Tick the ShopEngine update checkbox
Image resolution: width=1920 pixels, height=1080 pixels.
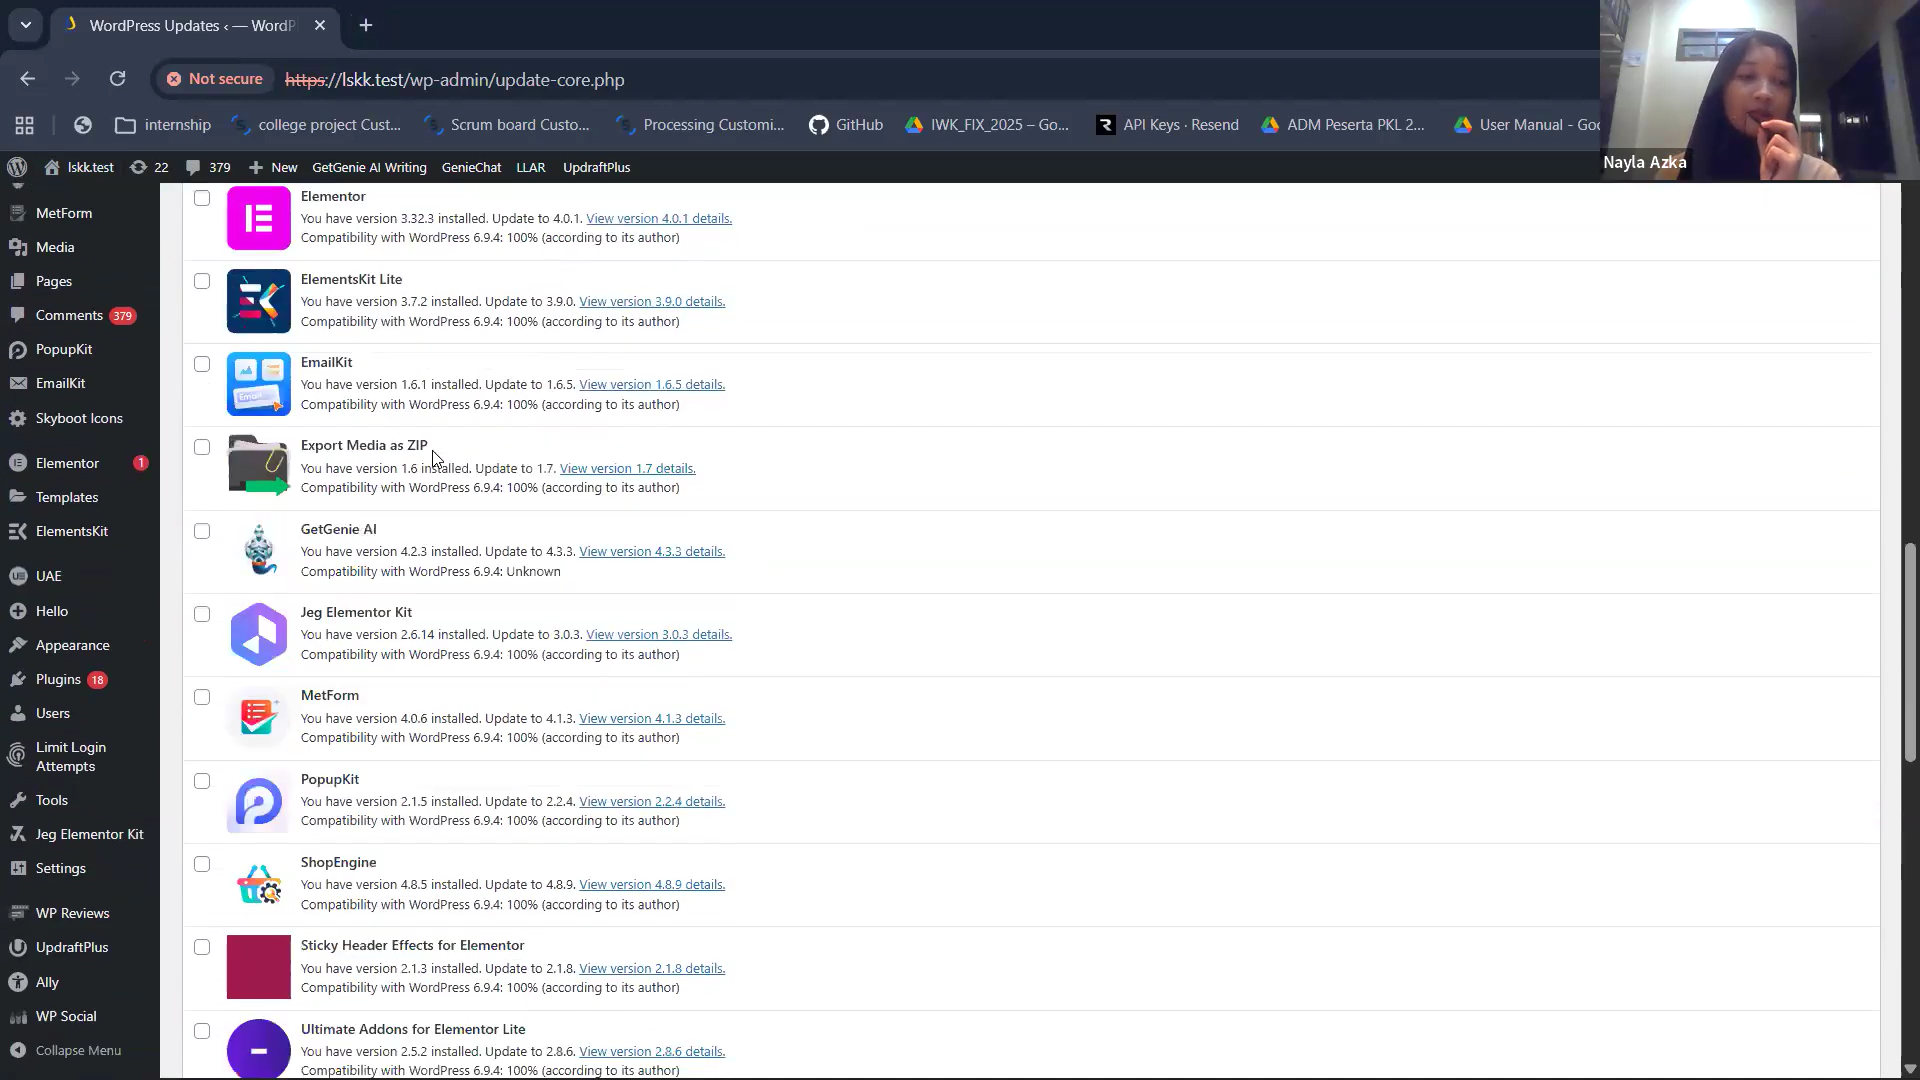(x=202, y=864)
